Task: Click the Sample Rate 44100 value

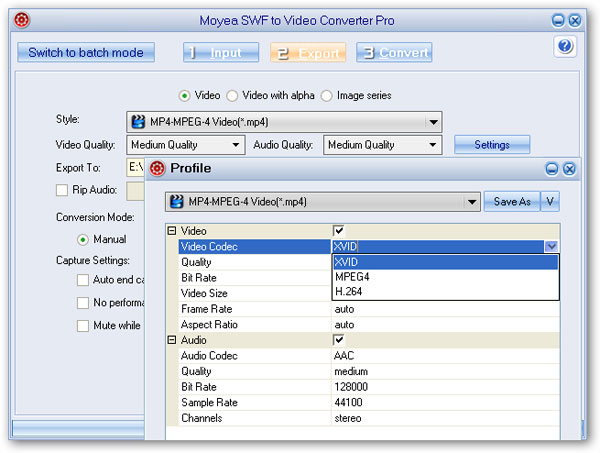Action: (x=348, y=402)
